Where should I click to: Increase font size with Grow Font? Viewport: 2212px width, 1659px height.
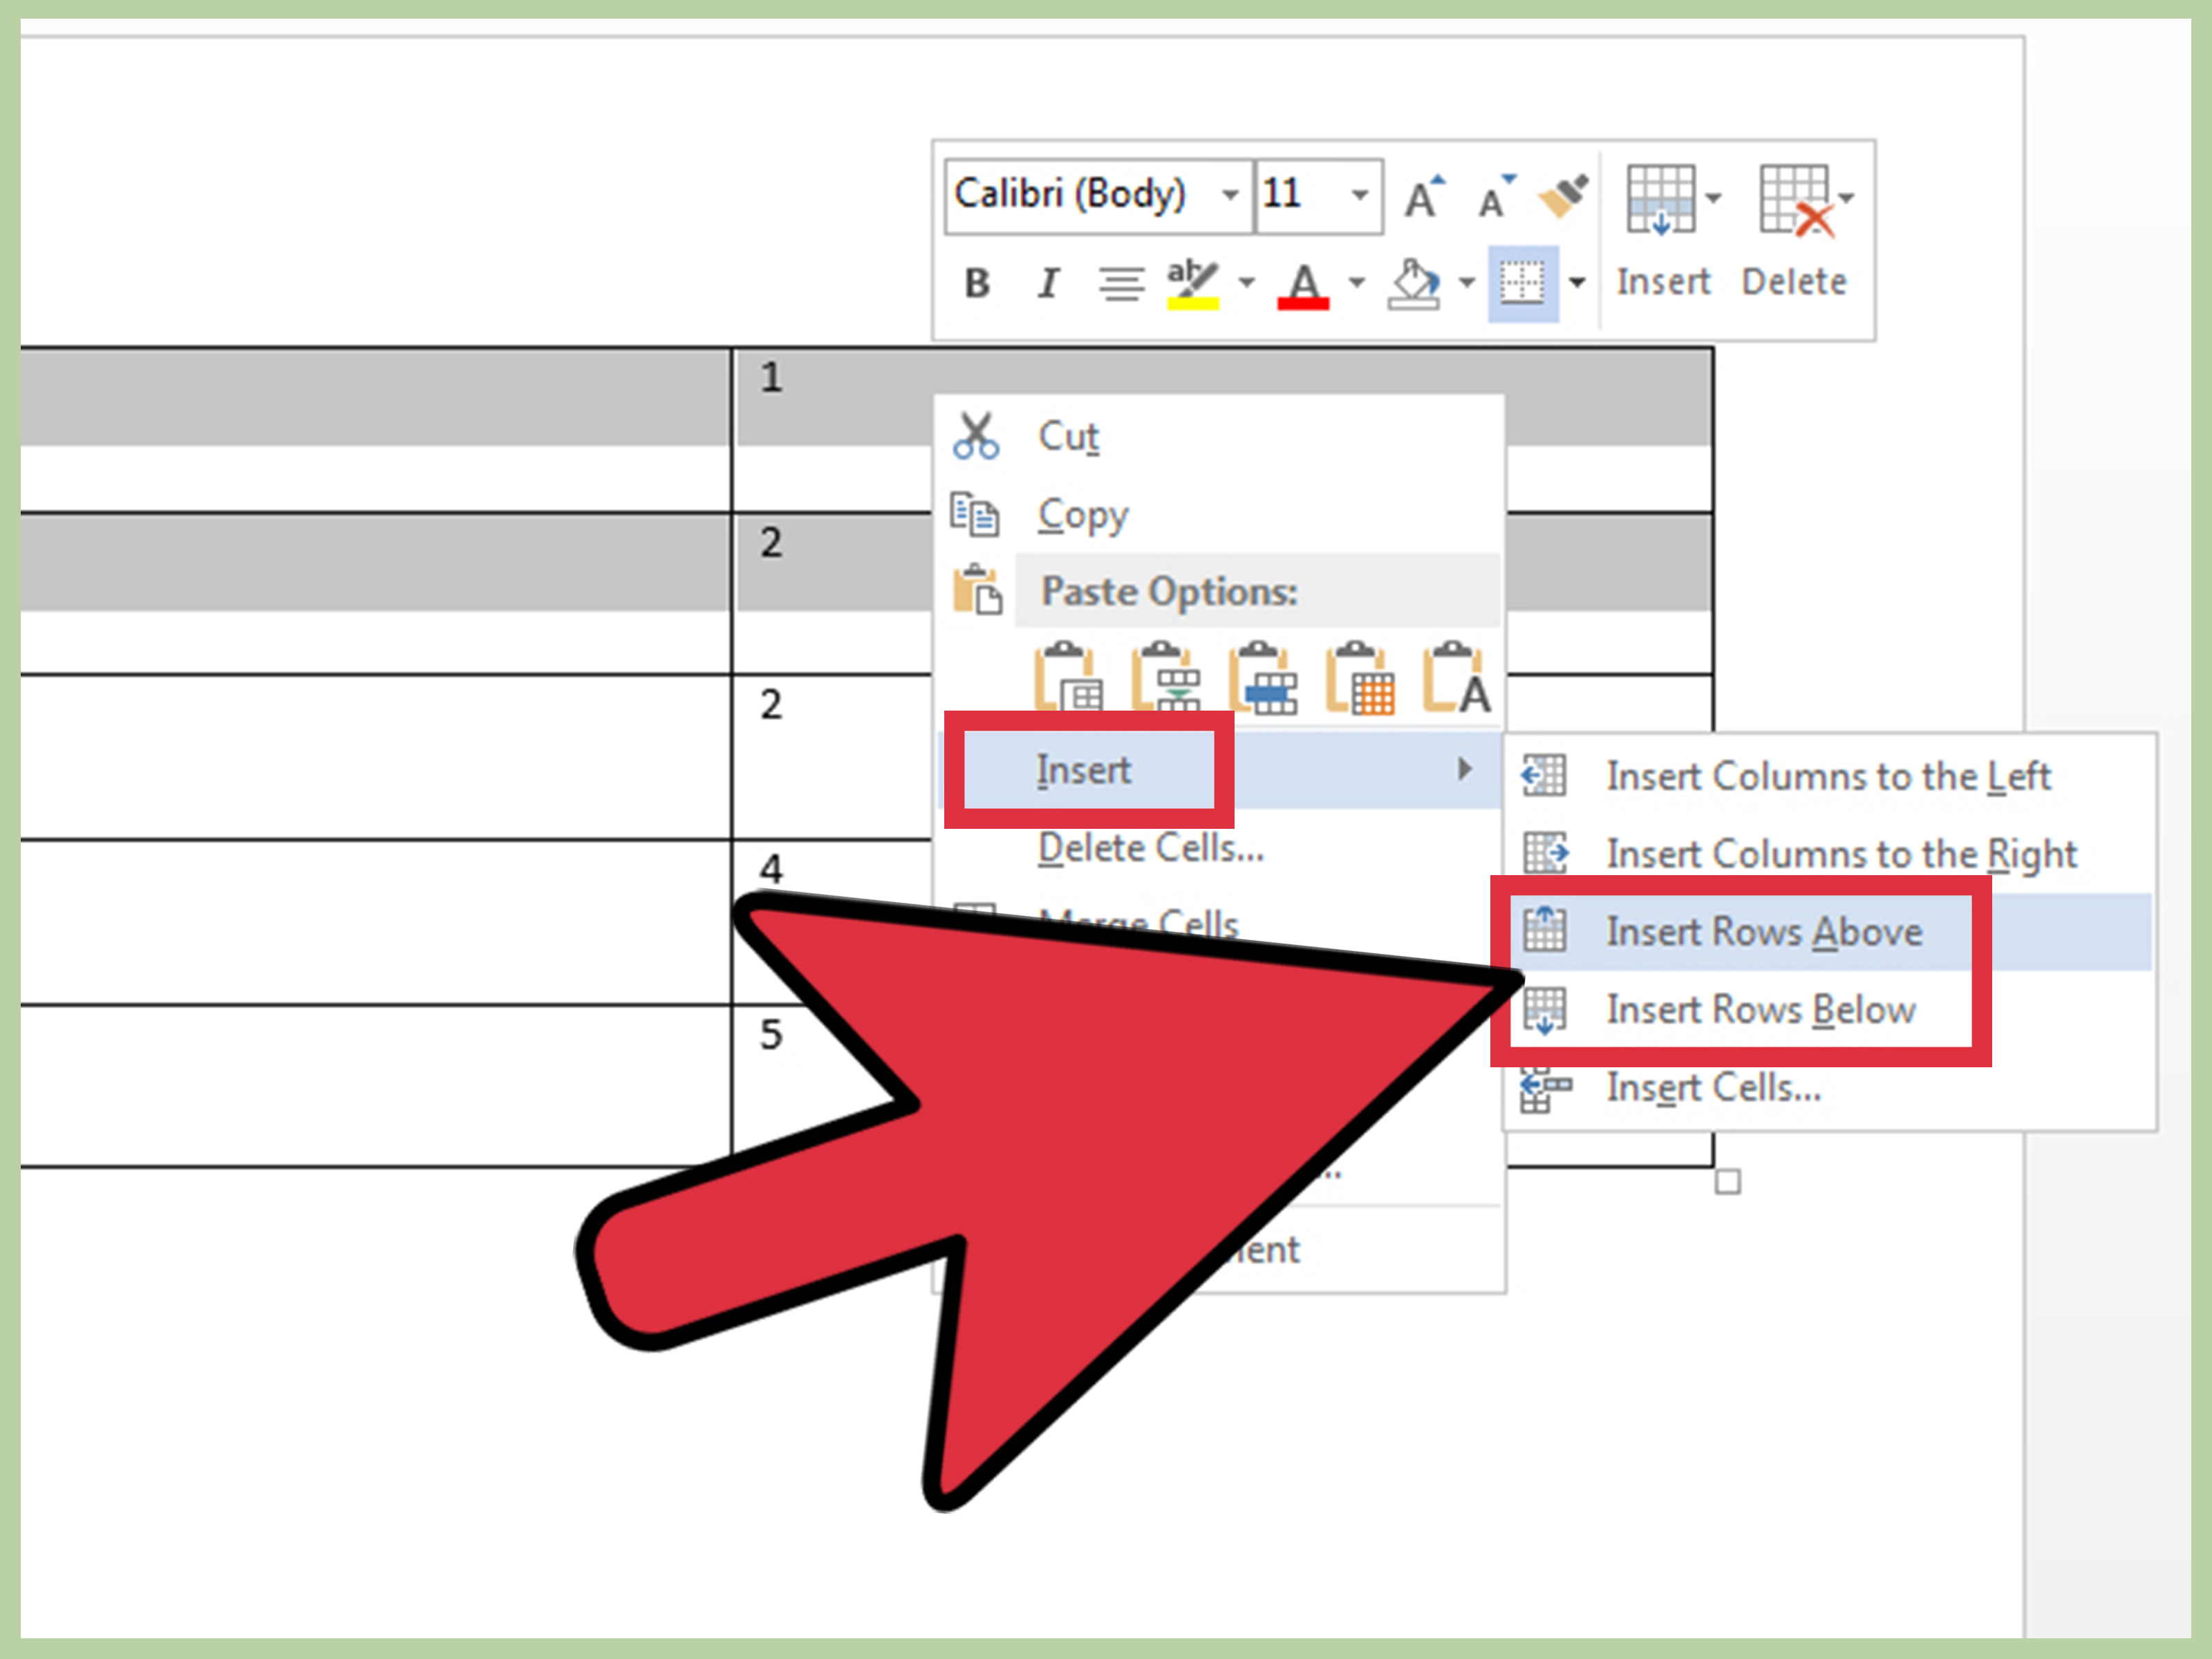click(1424, 196)
